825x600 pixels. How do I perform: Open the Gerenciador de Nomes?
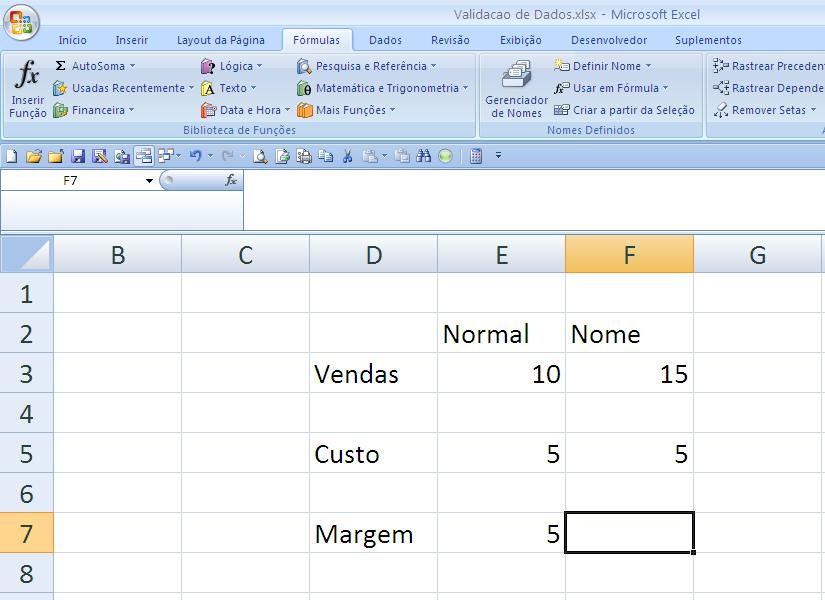coord(514,88)
